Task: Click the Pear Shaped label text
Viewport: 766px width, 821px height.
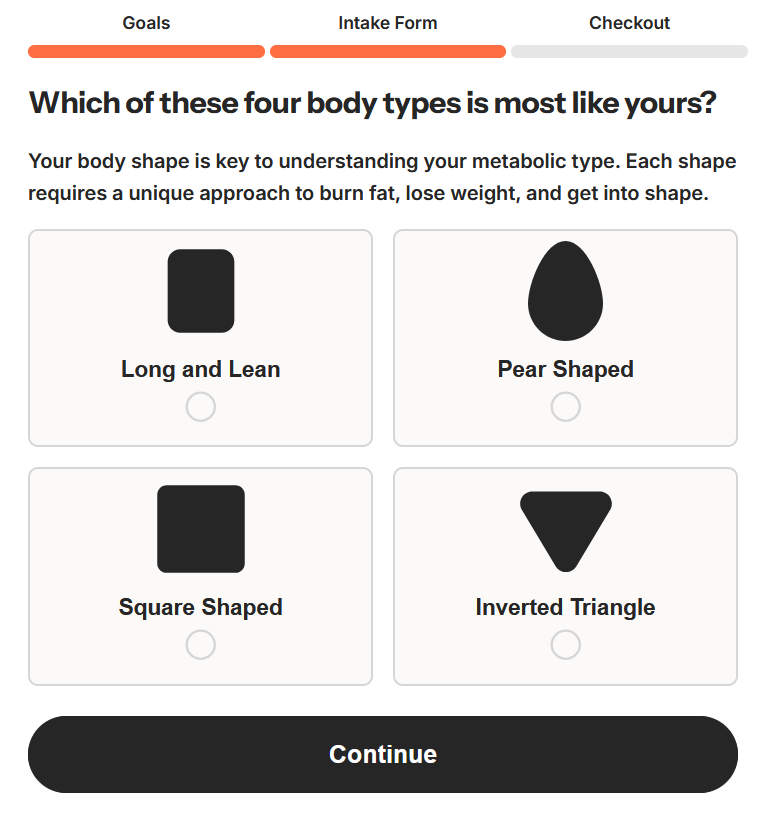Action: [565, 369]
